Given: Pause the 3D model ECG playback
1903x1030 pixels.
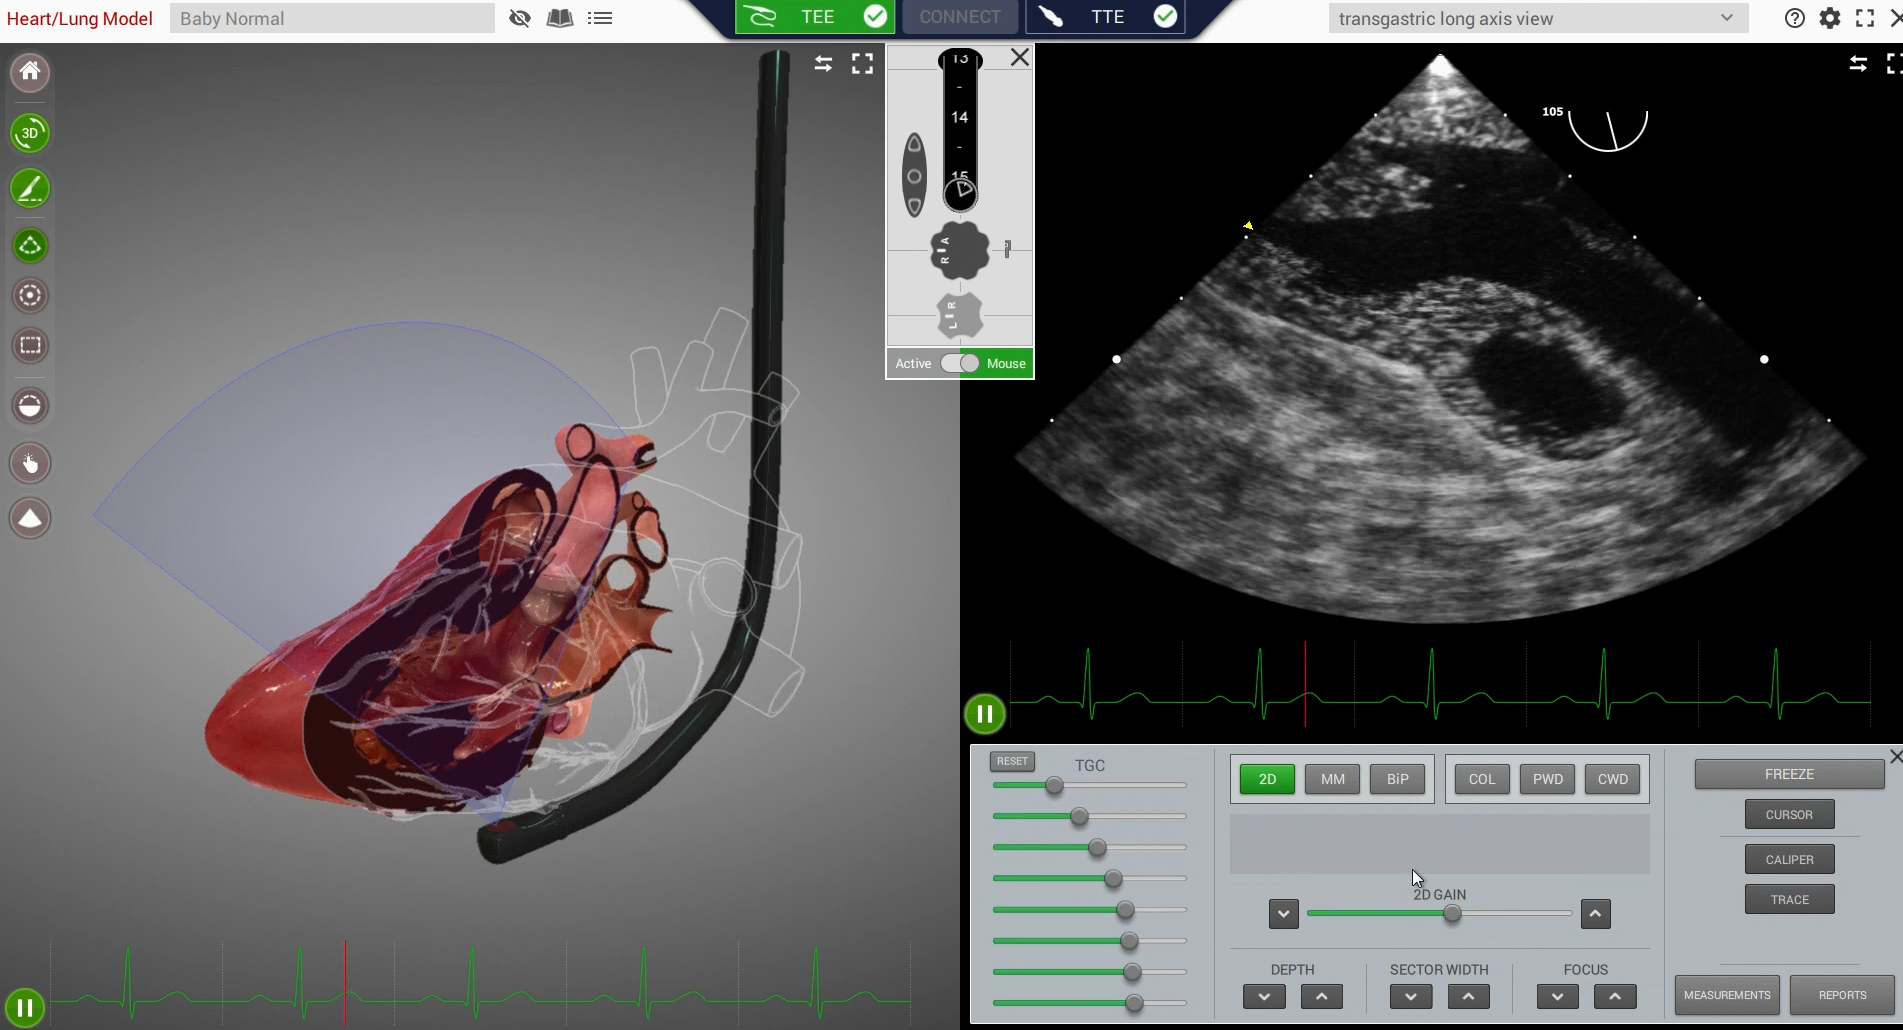Looking at the screenshot, I should (x=25, y=1008).
